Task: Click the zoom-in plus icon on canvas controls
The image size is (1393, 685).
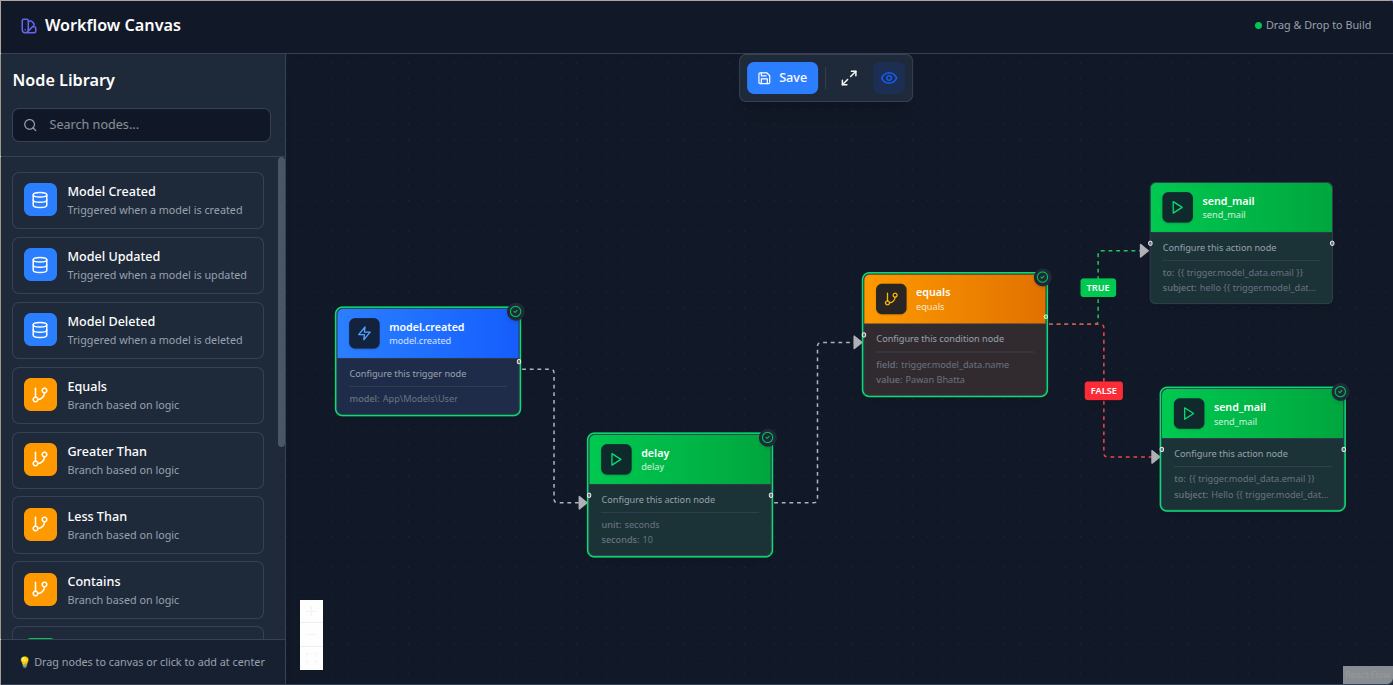Action: click(311, 610)
